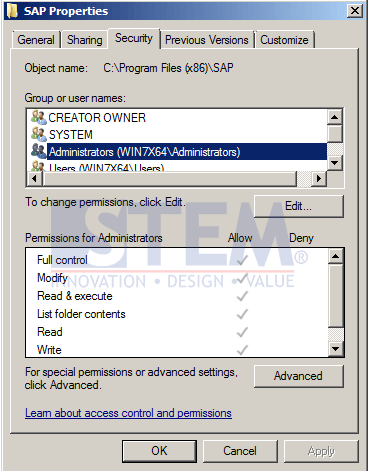The width and height of the screenshot is (370, 471).
Task: Click Allow checkmark for Full control
Action: [x=242, y=260]
